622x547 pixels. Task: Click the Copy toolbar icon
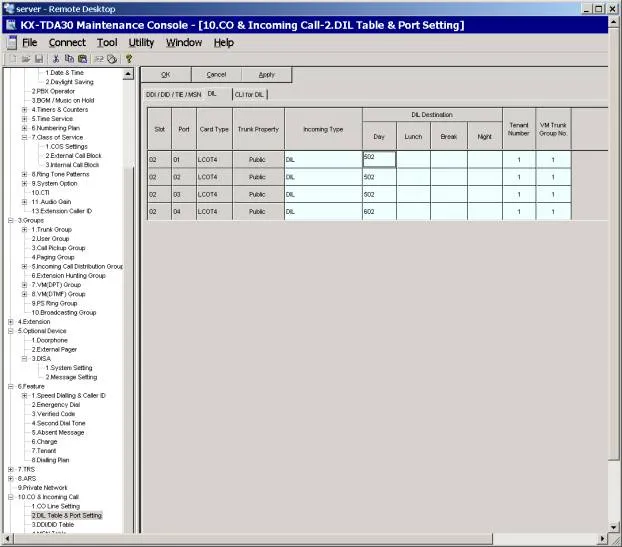point(69,59)
